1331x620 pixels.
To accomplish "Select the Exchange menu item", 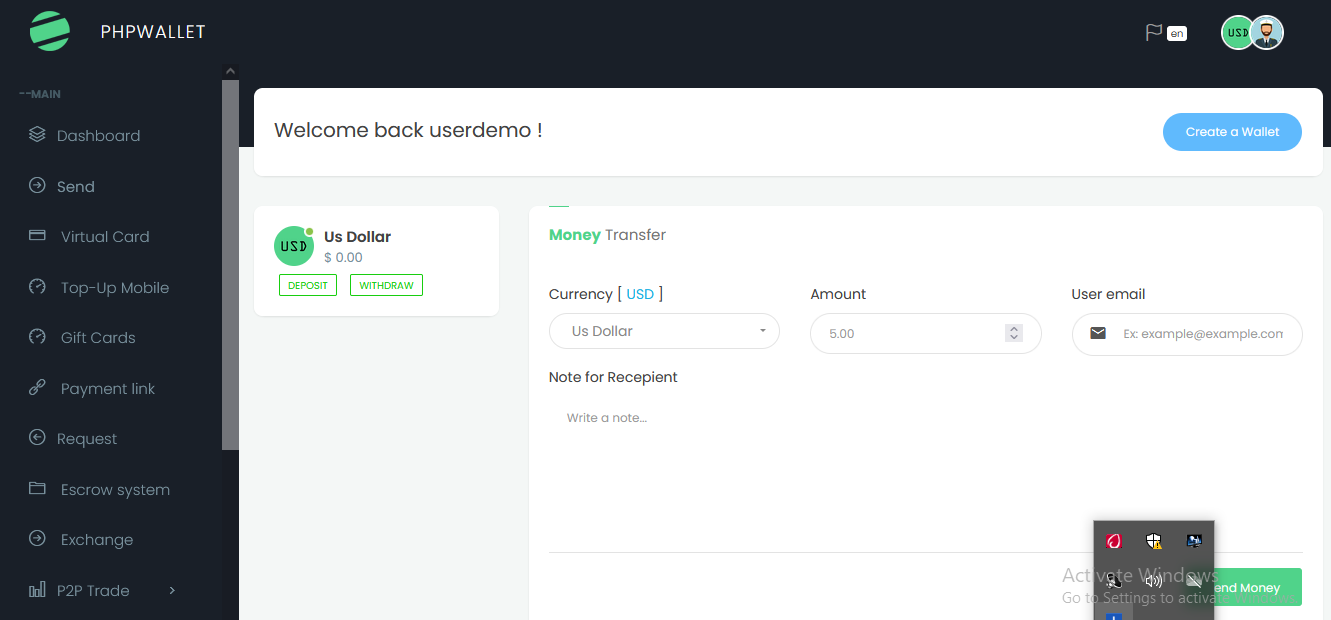I will 96,540.
